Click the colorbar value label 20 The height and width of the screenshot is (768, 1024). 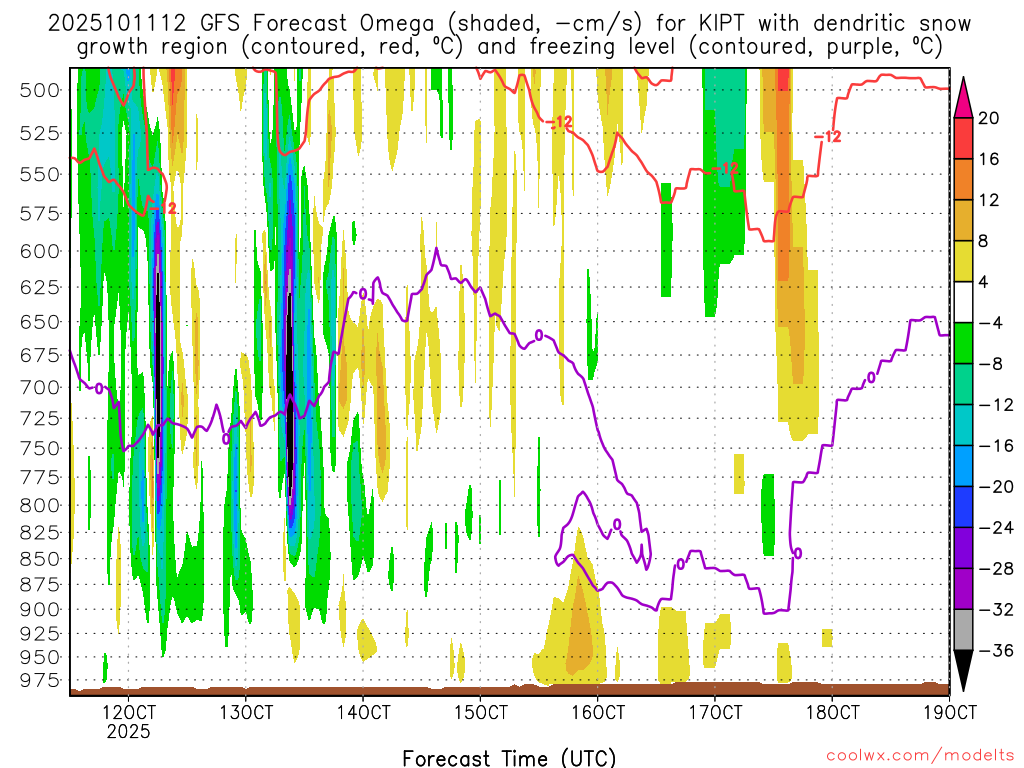point(989,118)
